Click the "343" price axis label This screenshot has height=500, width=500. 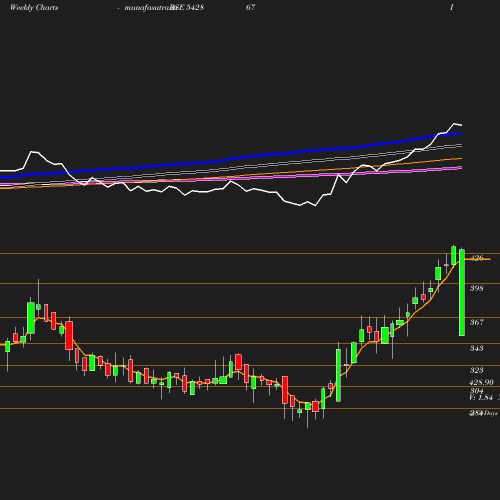477,348
